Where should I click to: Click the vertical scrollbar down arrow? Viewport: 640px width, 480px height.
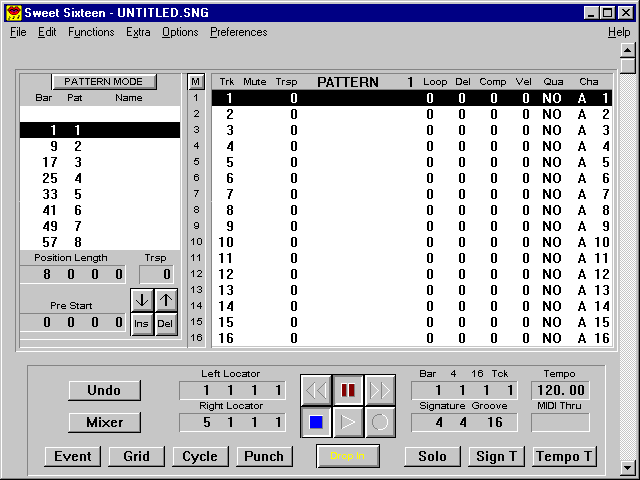(x=627, y=467)
